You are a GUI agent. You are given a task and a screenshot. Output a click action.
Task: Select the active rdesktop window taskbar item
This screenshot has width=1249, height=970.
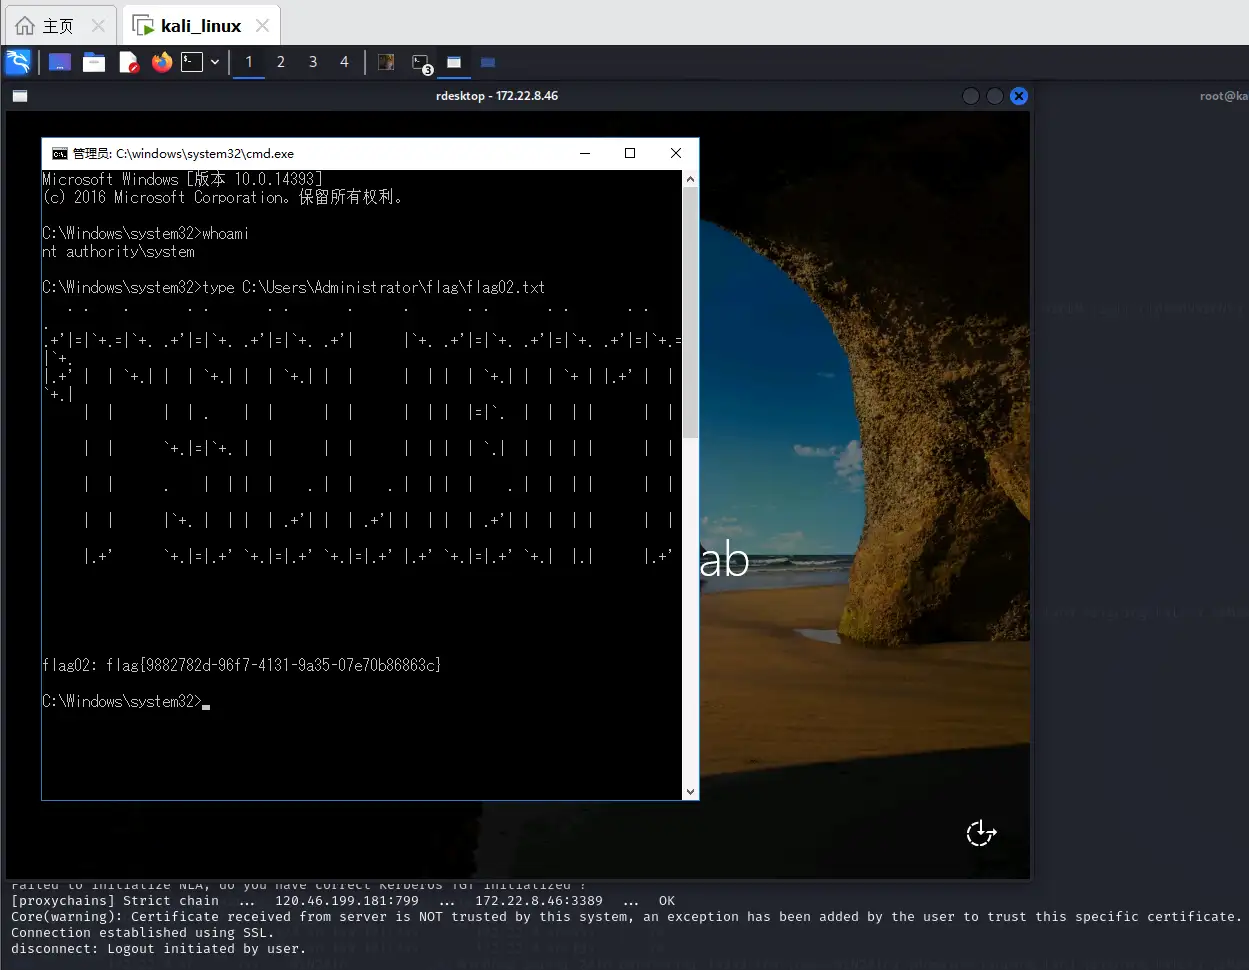tap(454, 62)
